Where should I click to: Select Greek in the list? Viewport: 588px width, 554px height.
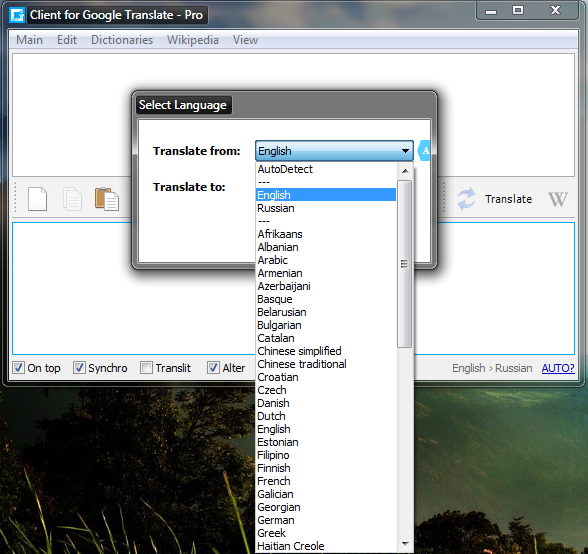[x=326, y=533]
